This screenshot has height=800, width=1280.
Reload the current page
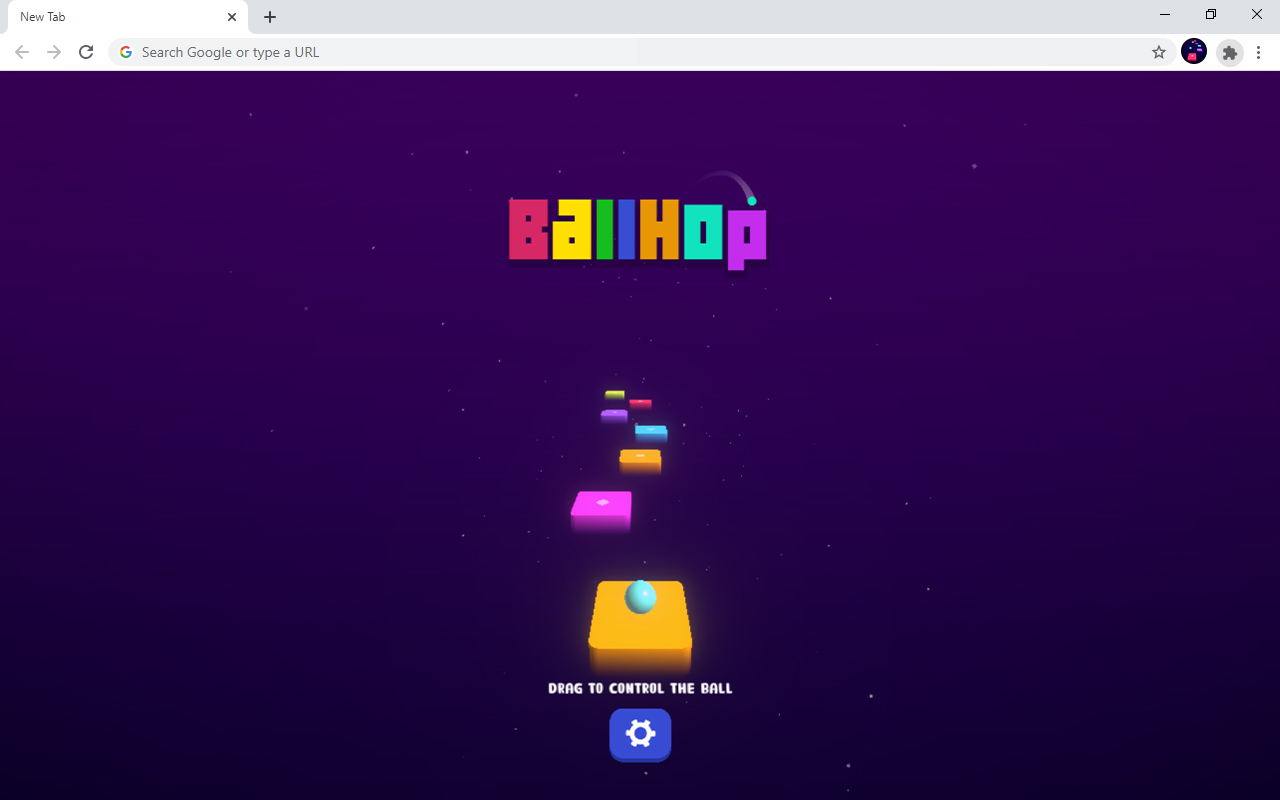tap(86, 52)
